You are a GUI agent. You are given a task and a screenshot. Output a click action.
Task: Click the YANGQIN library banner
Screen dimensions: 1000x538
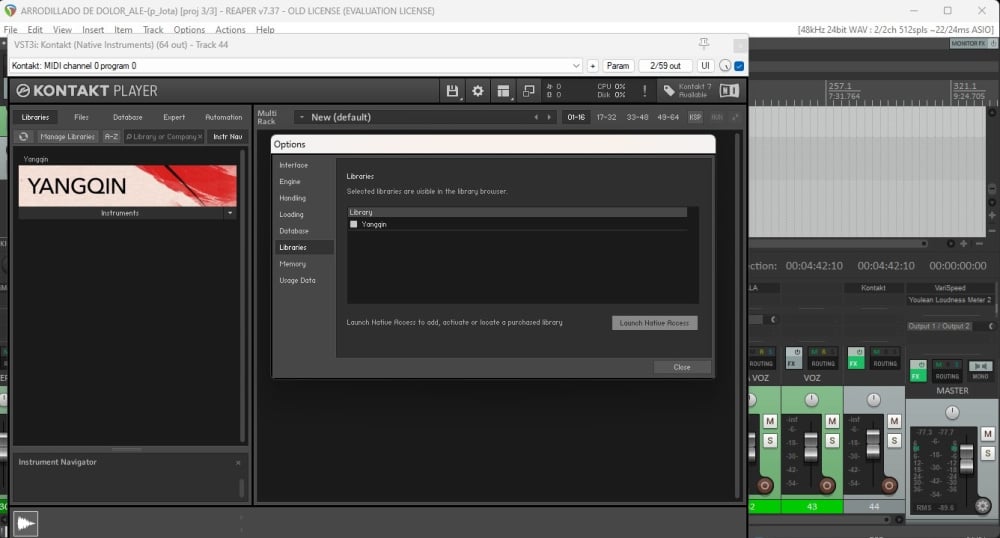(128, 185)
